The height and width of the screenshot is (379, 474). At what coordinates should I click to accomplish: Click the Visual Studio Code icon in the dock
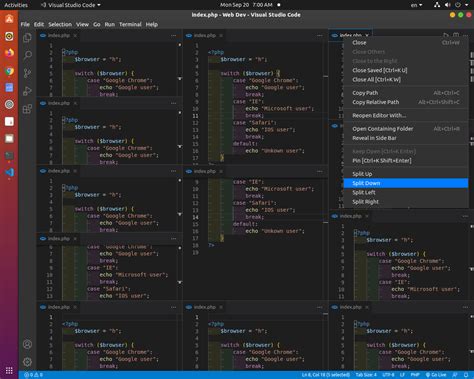[x=9, y=172]
